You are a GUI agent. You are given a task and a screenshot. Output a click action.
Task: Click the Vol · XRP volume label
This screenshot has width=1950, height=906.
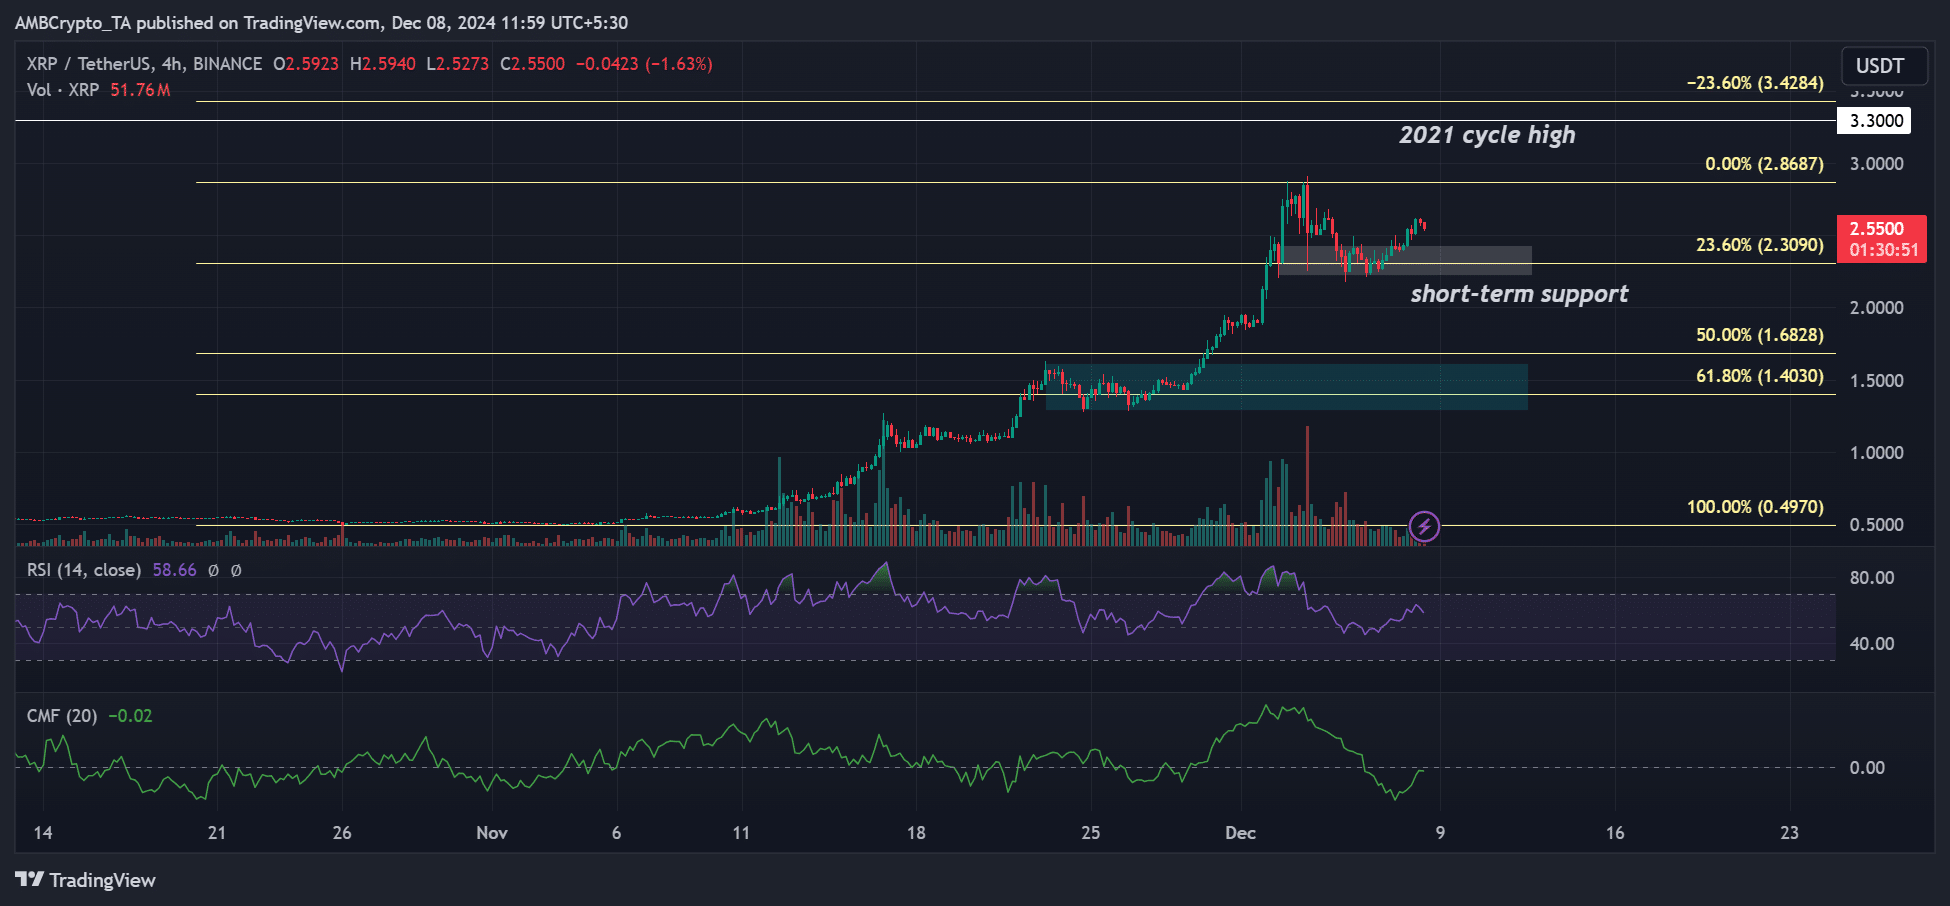(63, 90)
